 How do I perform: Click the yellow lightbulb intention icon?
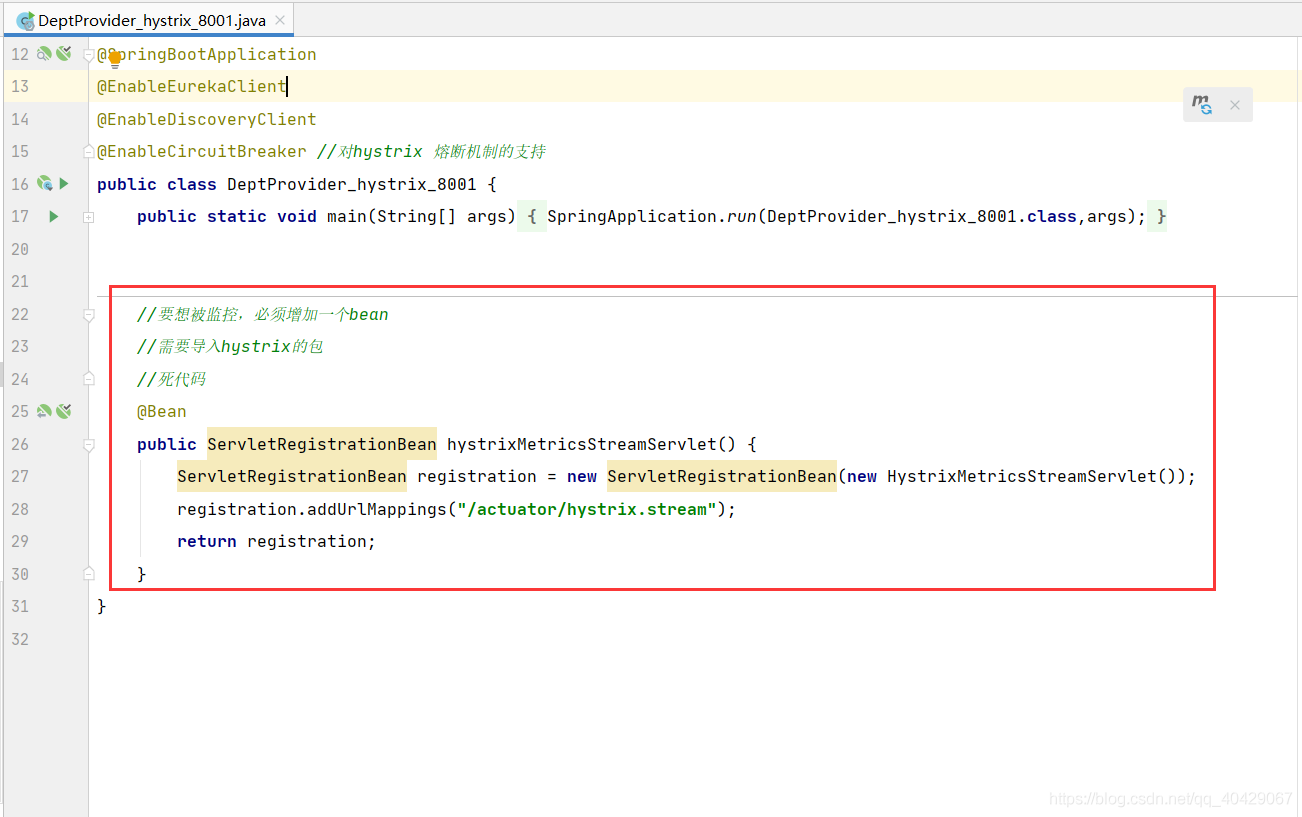114,57
